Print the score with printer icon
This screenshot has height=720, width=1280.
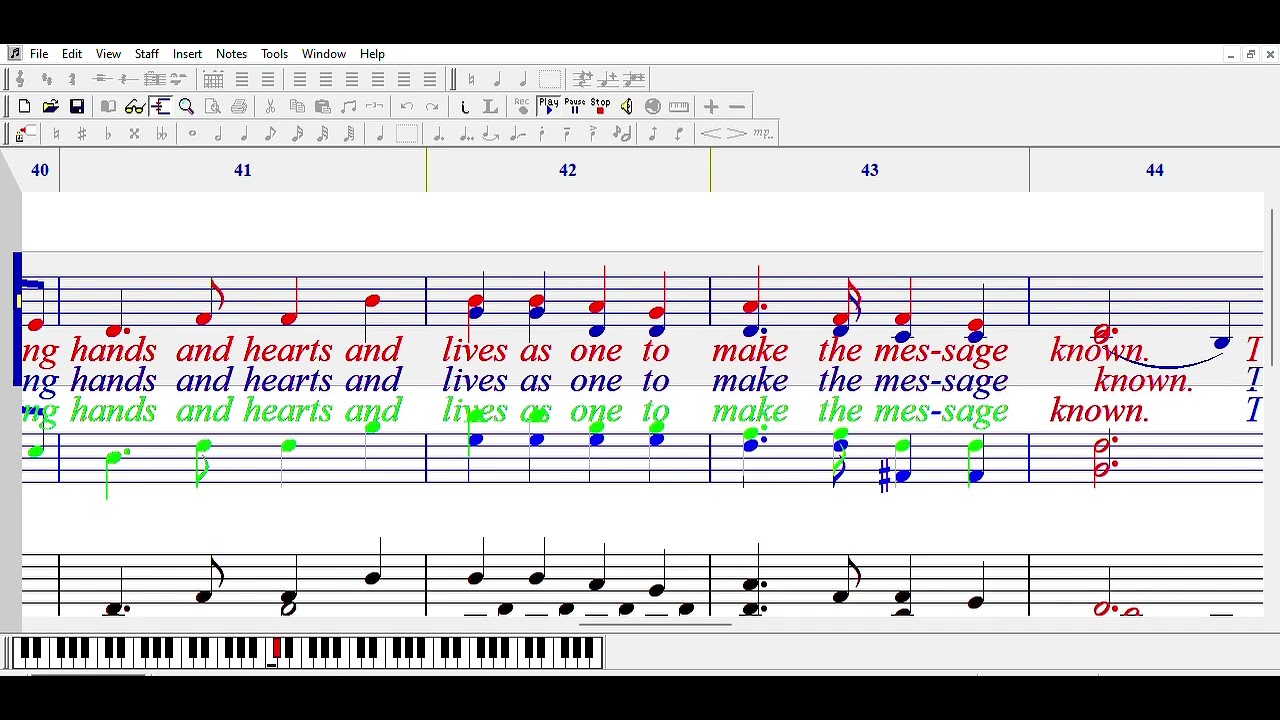point(239,106)
